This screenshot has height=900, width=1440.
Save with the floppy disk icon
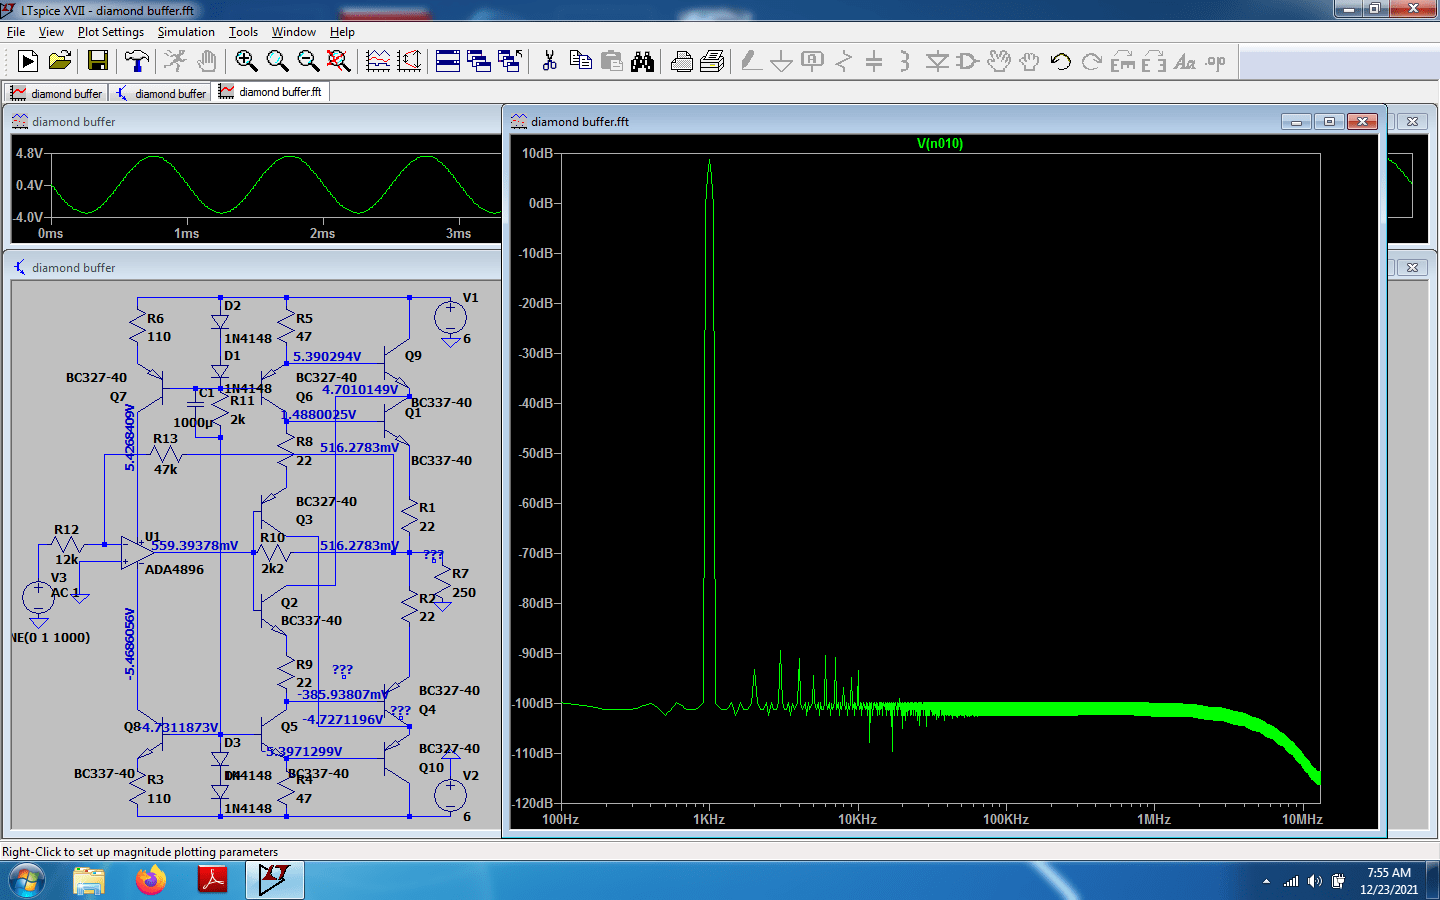pos(97,61)
